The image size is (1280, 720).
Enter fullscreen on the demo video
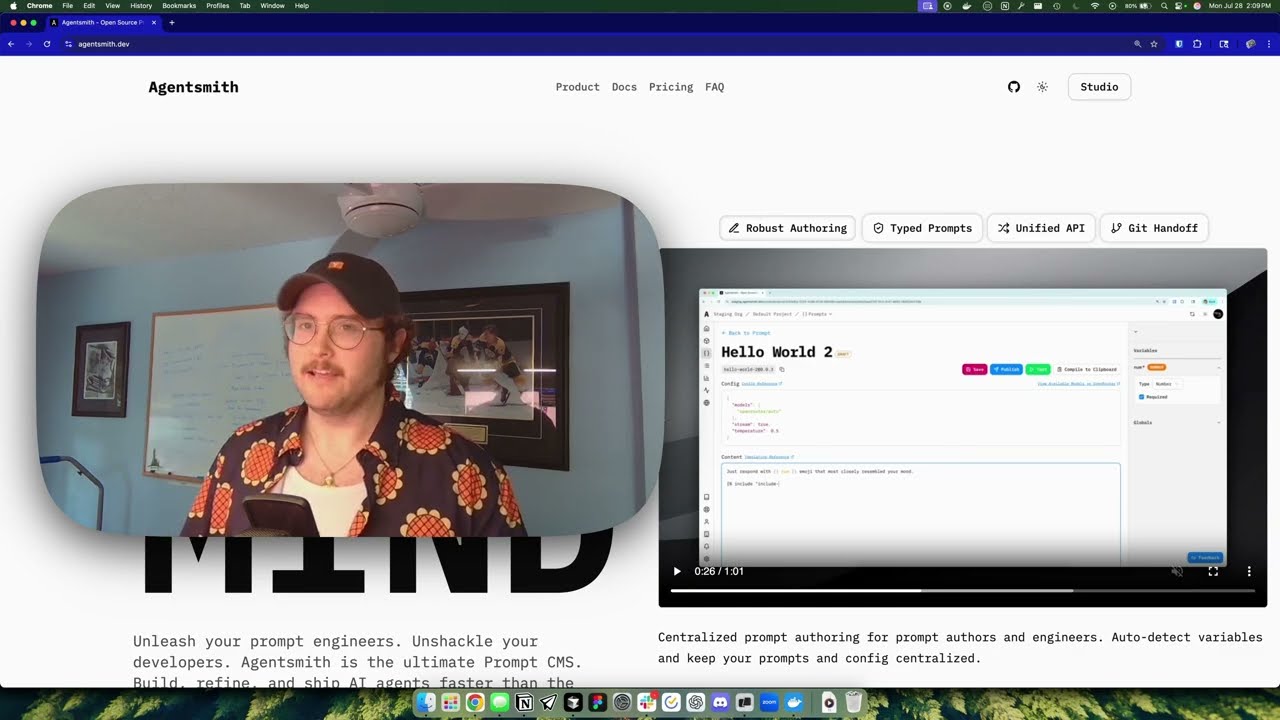point(1213,571)
